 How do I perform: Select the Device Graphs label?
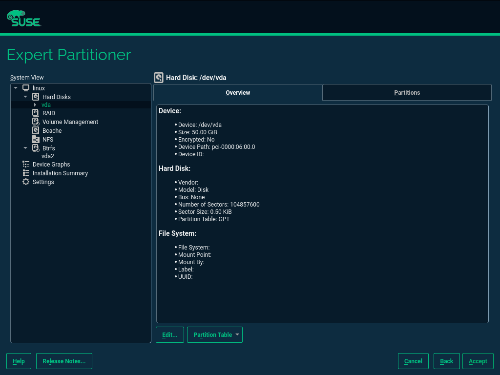[51, 164]
